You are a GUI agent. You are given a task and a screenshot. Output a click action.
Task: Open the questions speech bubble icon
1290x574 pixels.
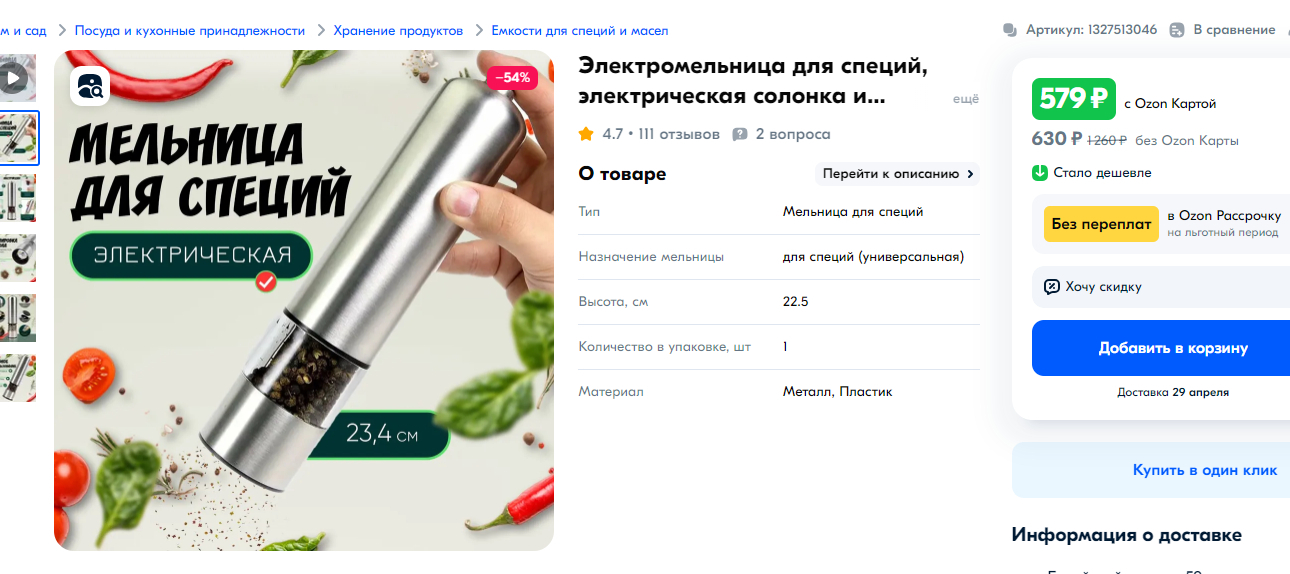pos(740,134)
